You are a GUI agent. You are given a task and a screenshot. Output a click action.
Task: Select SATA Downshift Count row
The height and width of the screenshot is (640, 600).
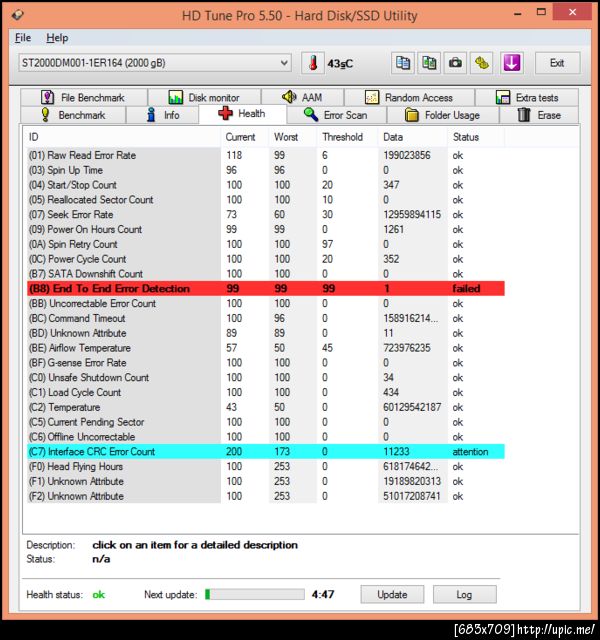pyautogui.click(x=266, y=273)
